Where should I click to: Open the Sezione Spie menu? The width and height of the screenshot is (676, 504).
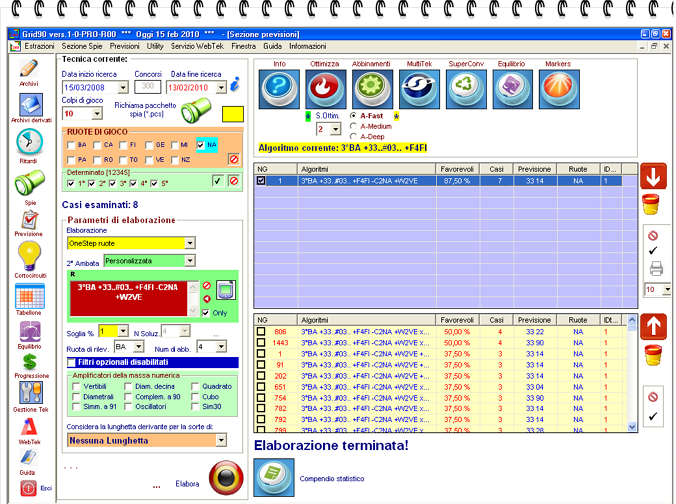[82, 46]
